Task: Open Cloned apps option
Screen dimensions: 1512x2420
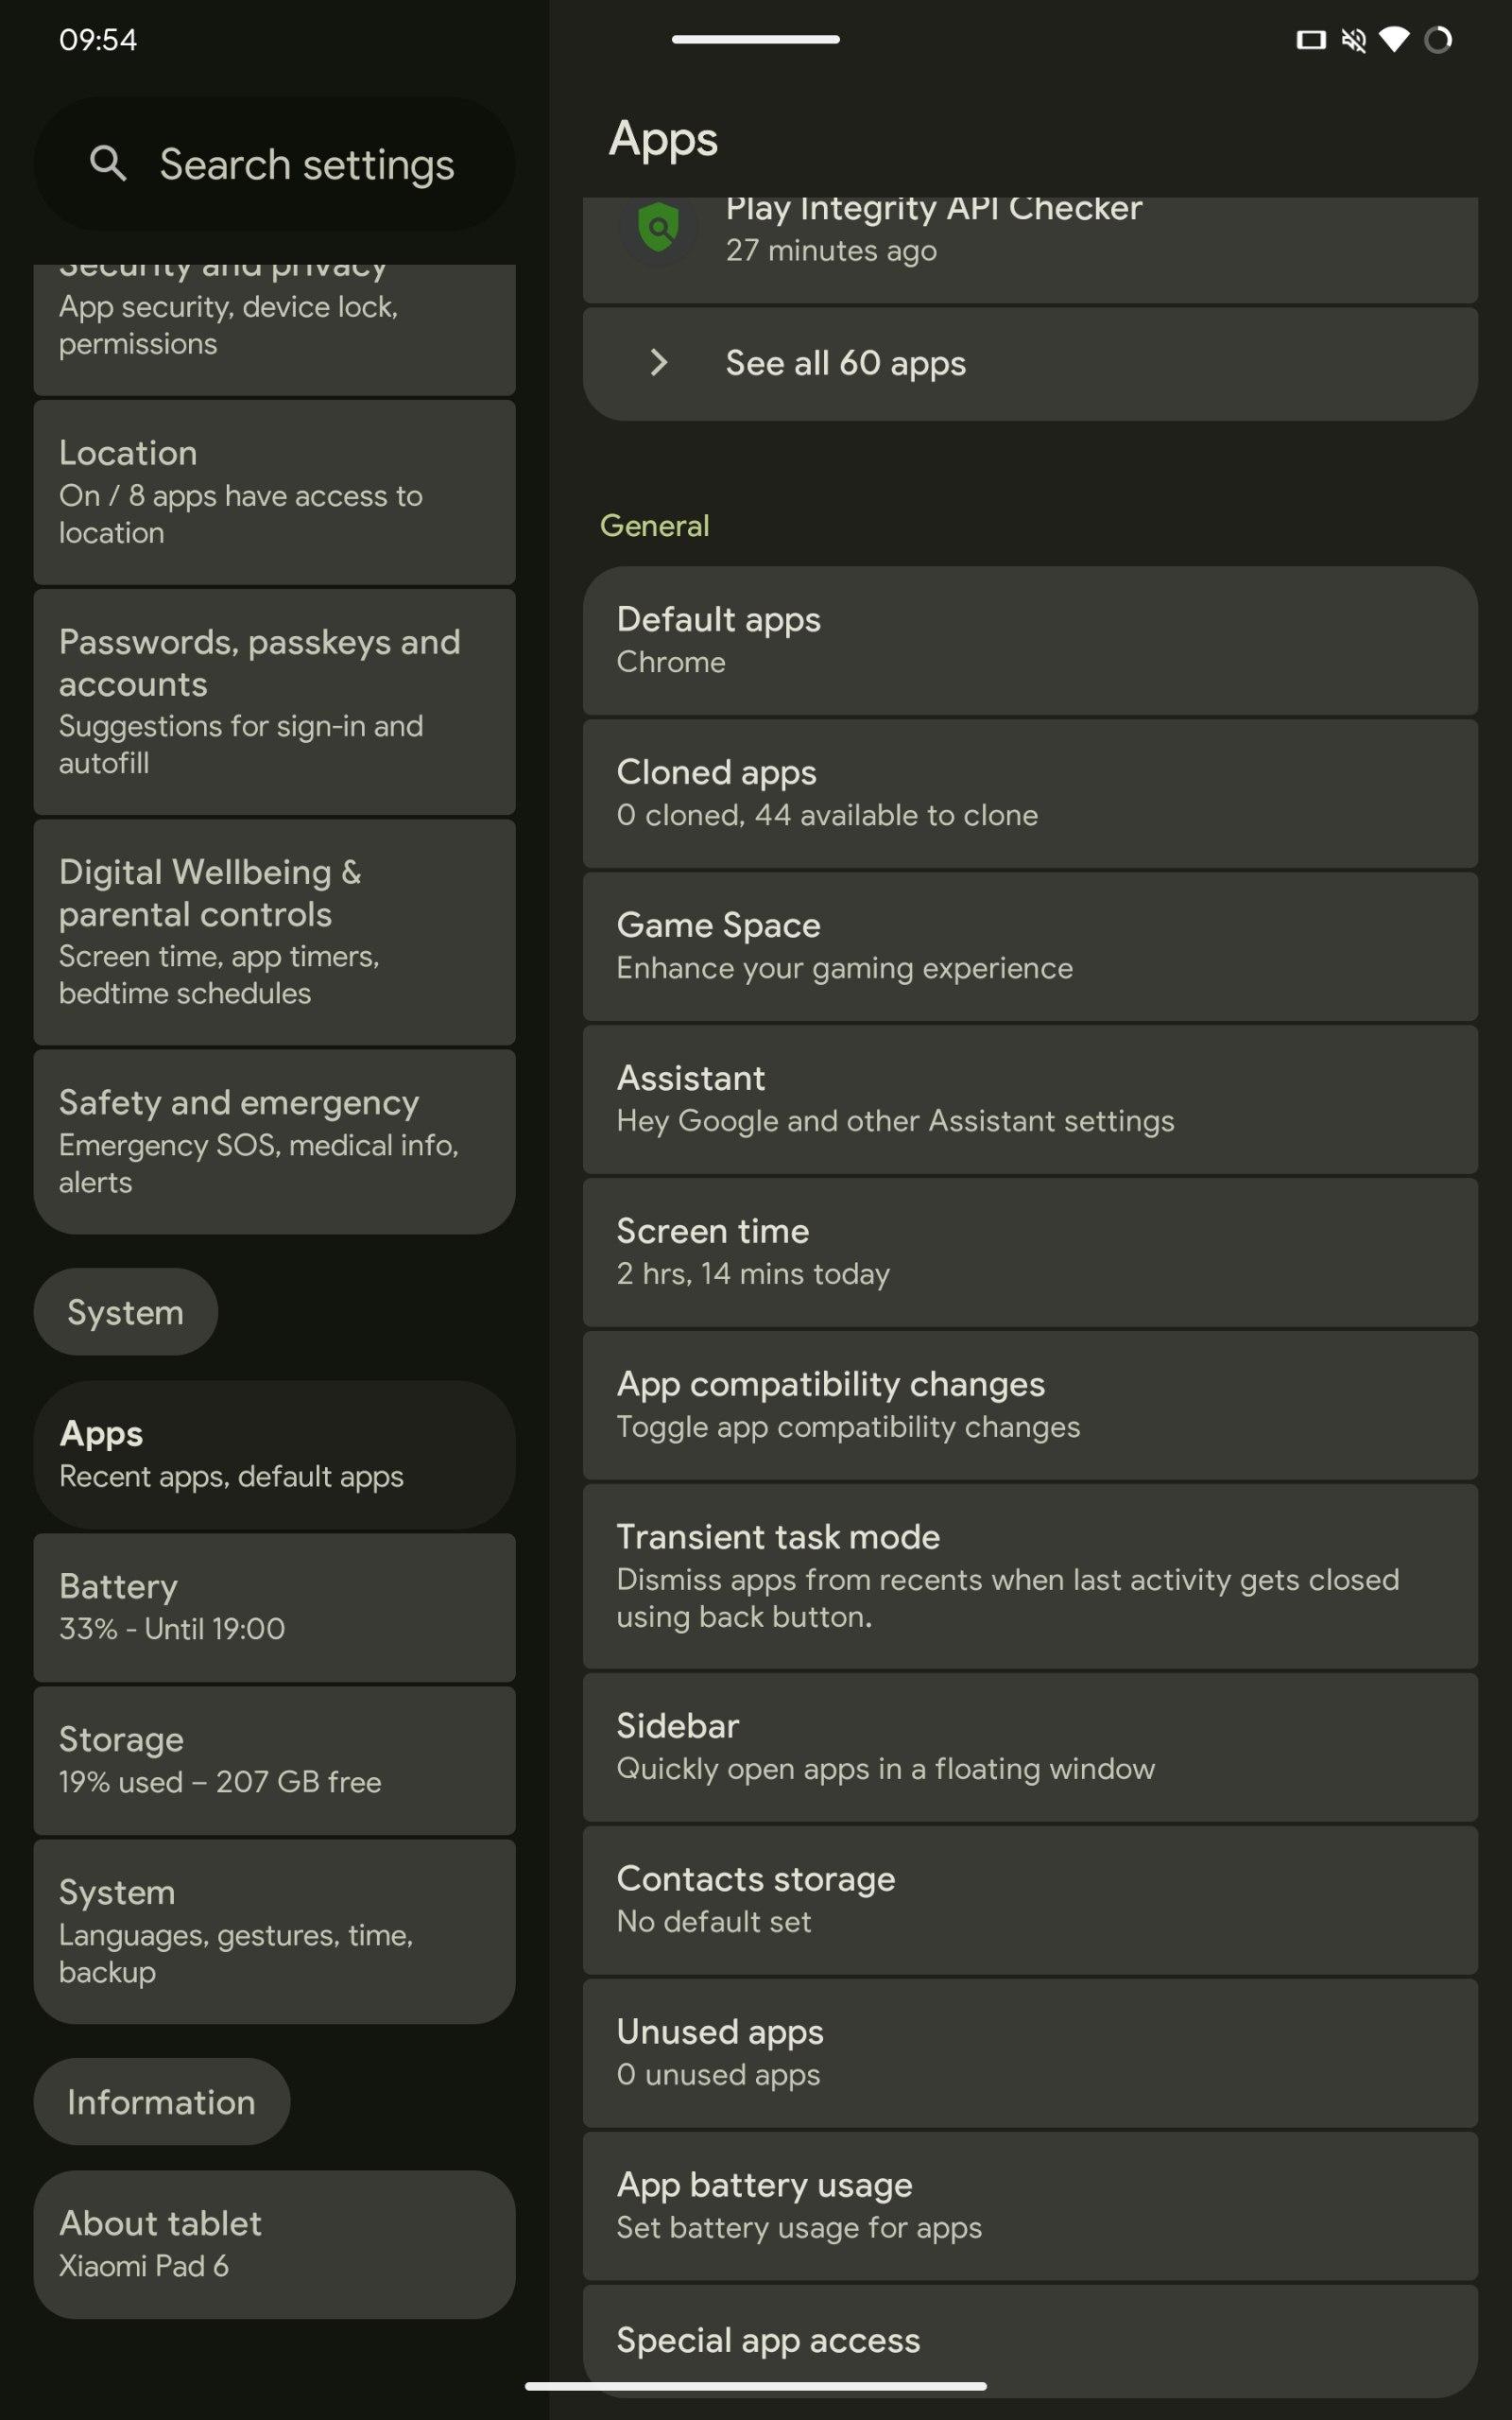Action: click(1029, 793)
